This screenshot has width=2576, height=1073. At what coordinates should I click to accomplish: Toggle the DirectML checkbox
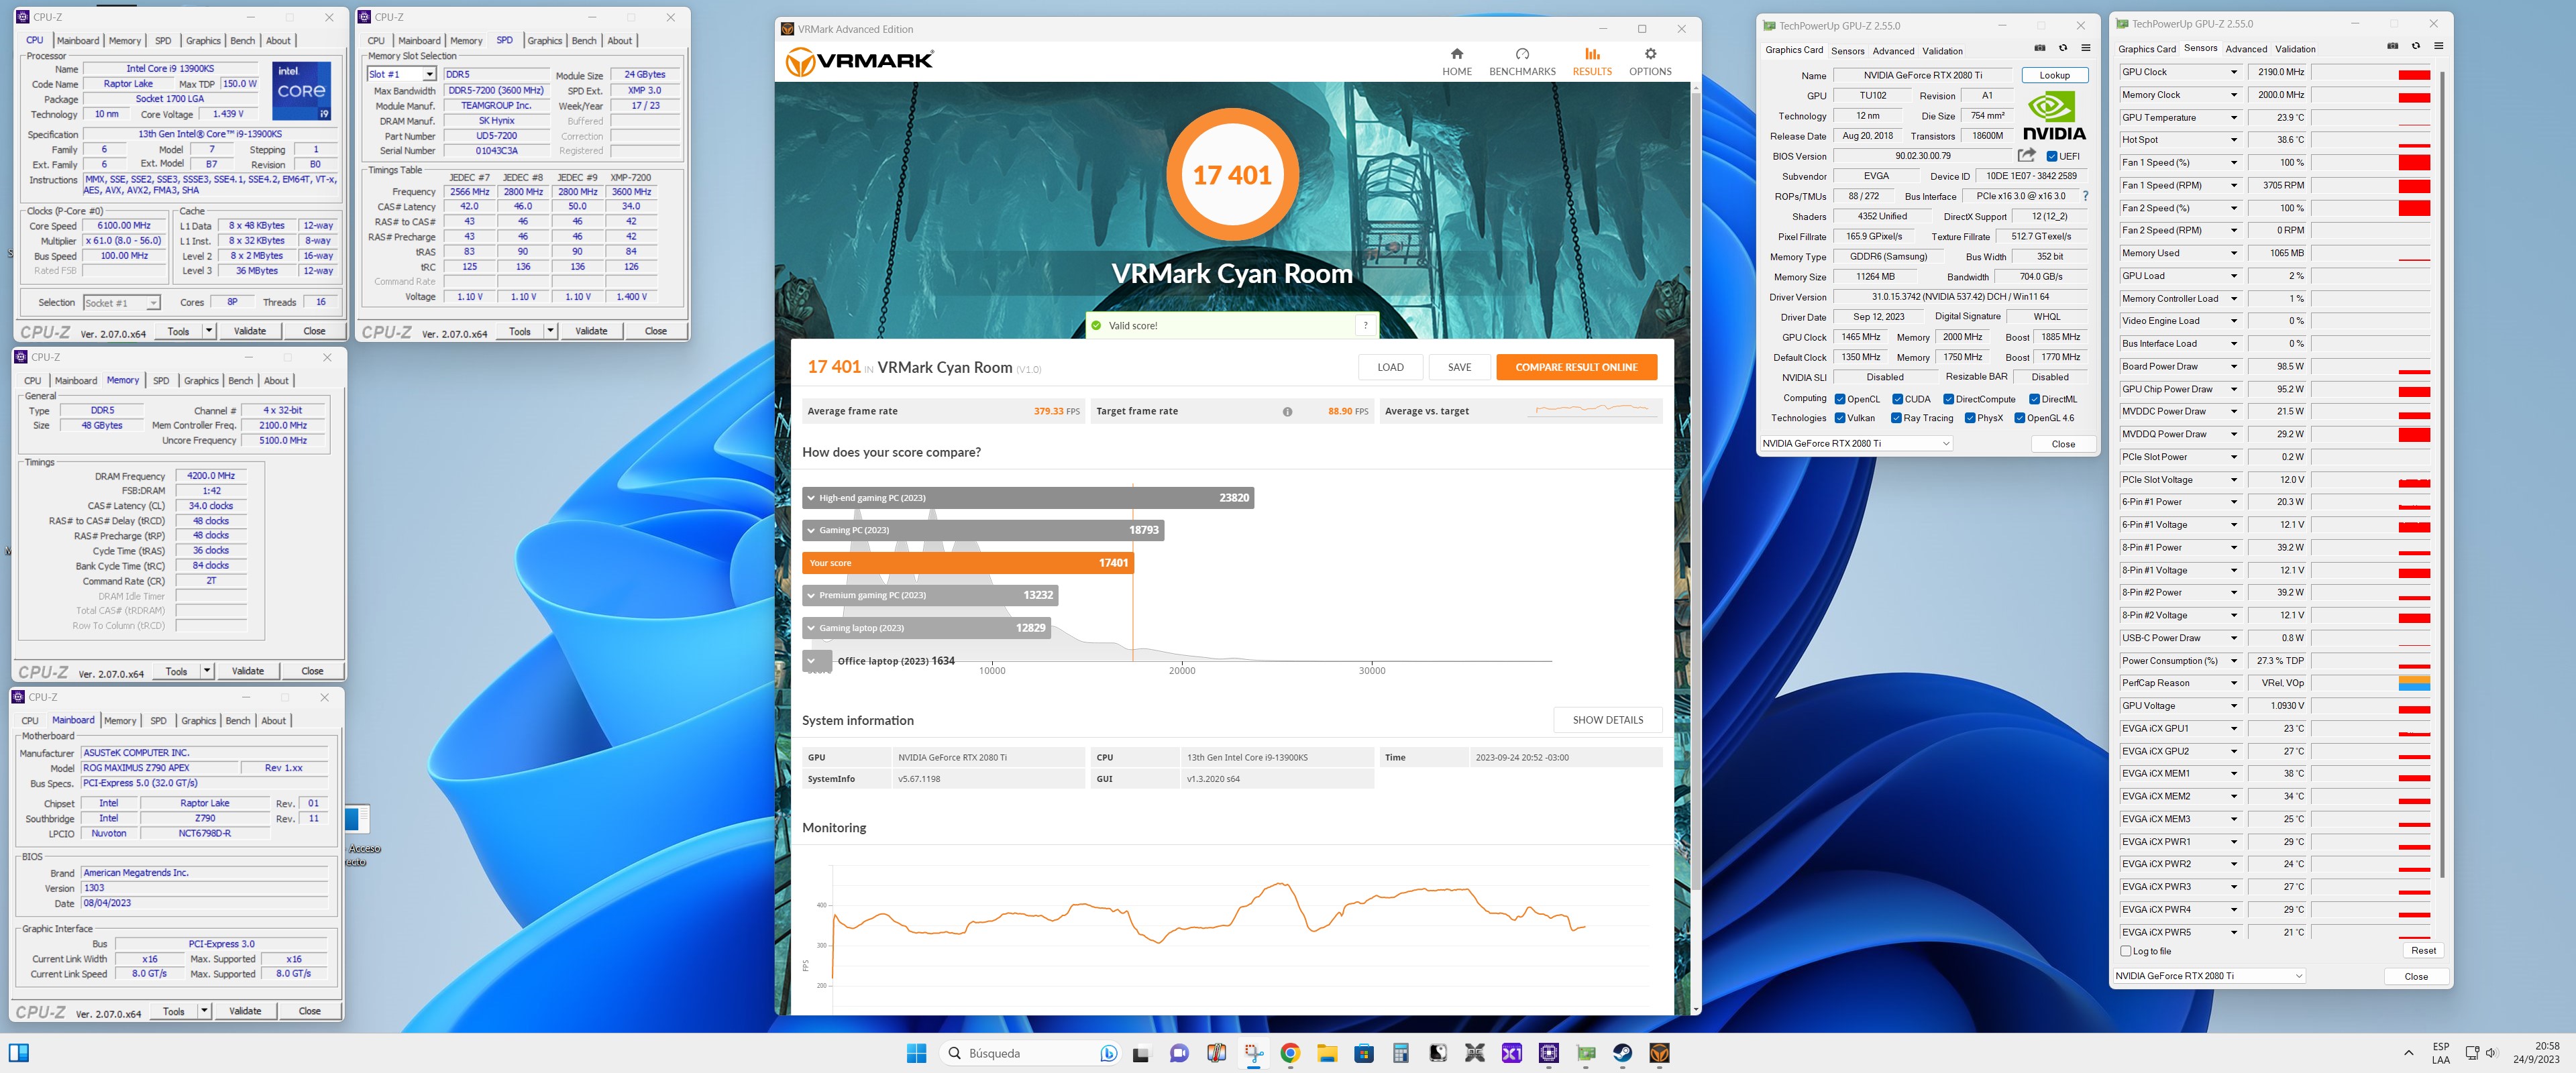coord(2034,400)
